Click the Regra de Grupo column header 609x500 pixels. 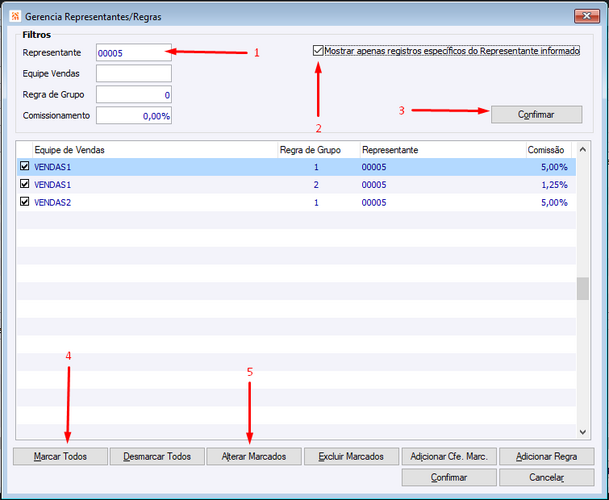pyautogui.click(x=318, y=150)
